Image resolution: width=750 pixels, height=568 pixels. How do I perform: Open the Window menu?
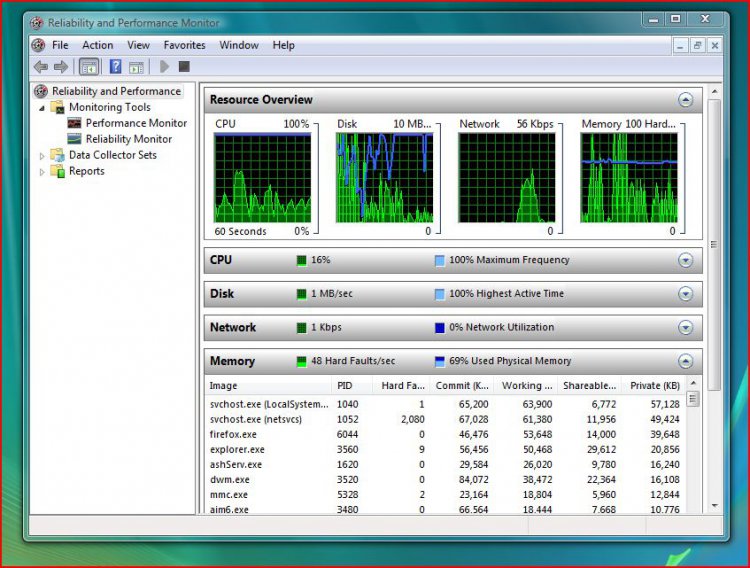[x=239, y=45]
